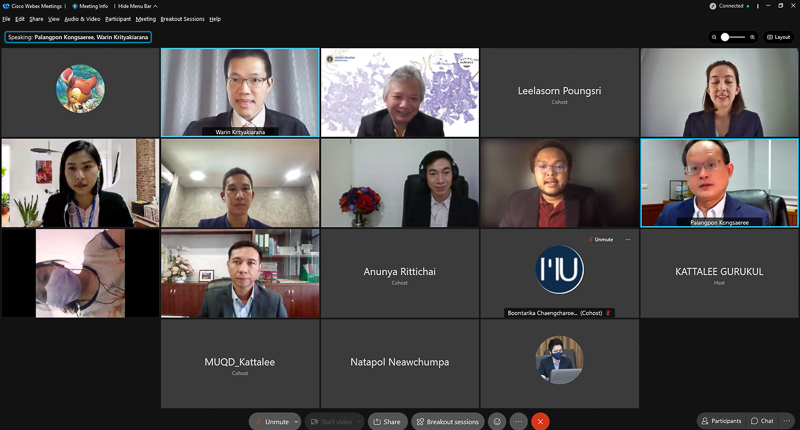Open the Chat panel

762,421
